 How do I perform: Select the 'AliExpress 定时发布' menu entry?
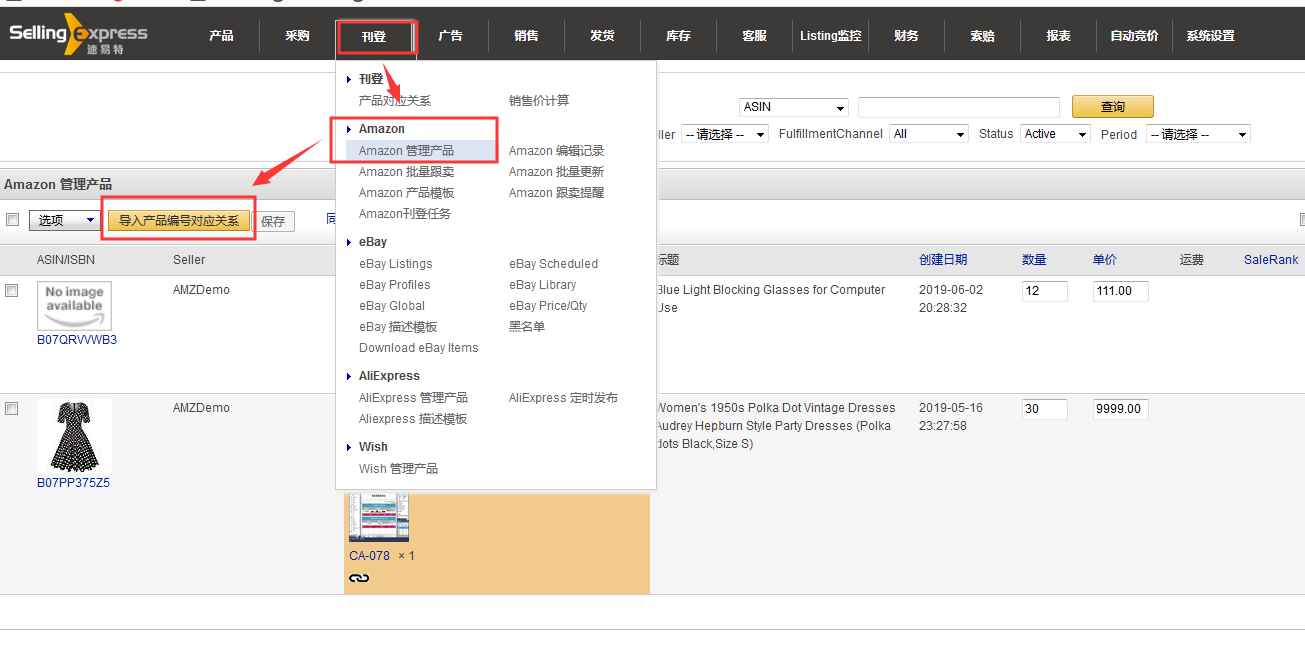[564, 398]
